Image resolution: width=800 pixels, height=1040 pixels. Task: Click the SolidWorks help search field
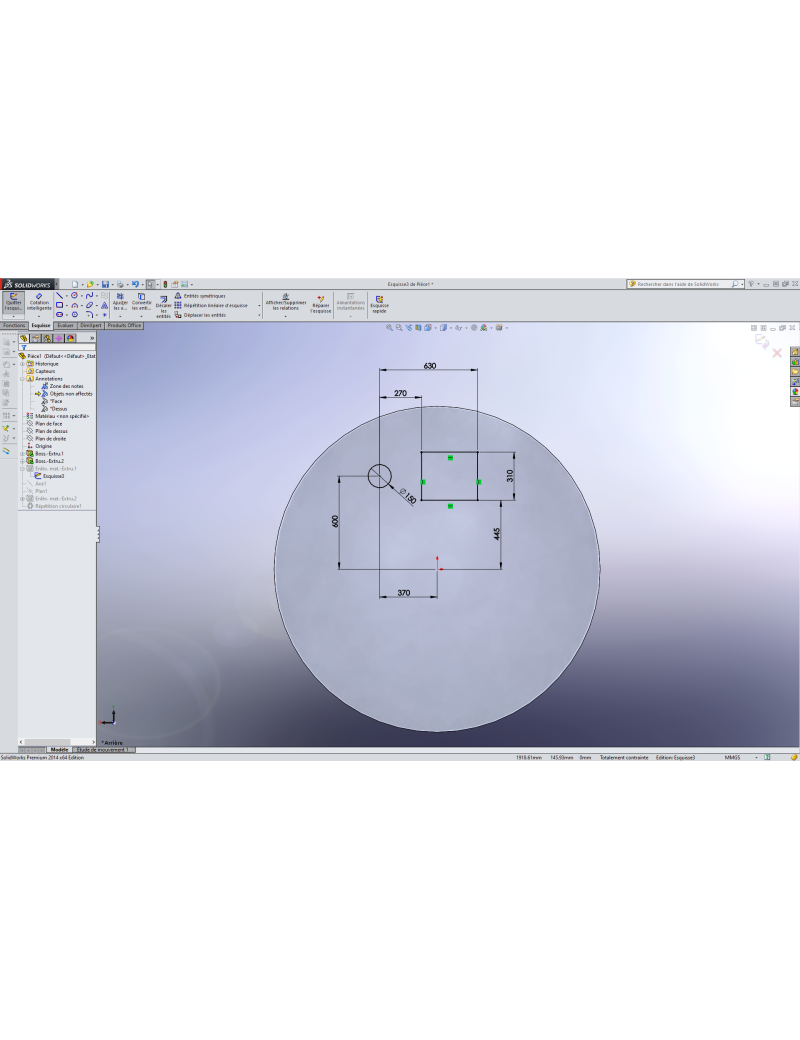pos(682,284)
